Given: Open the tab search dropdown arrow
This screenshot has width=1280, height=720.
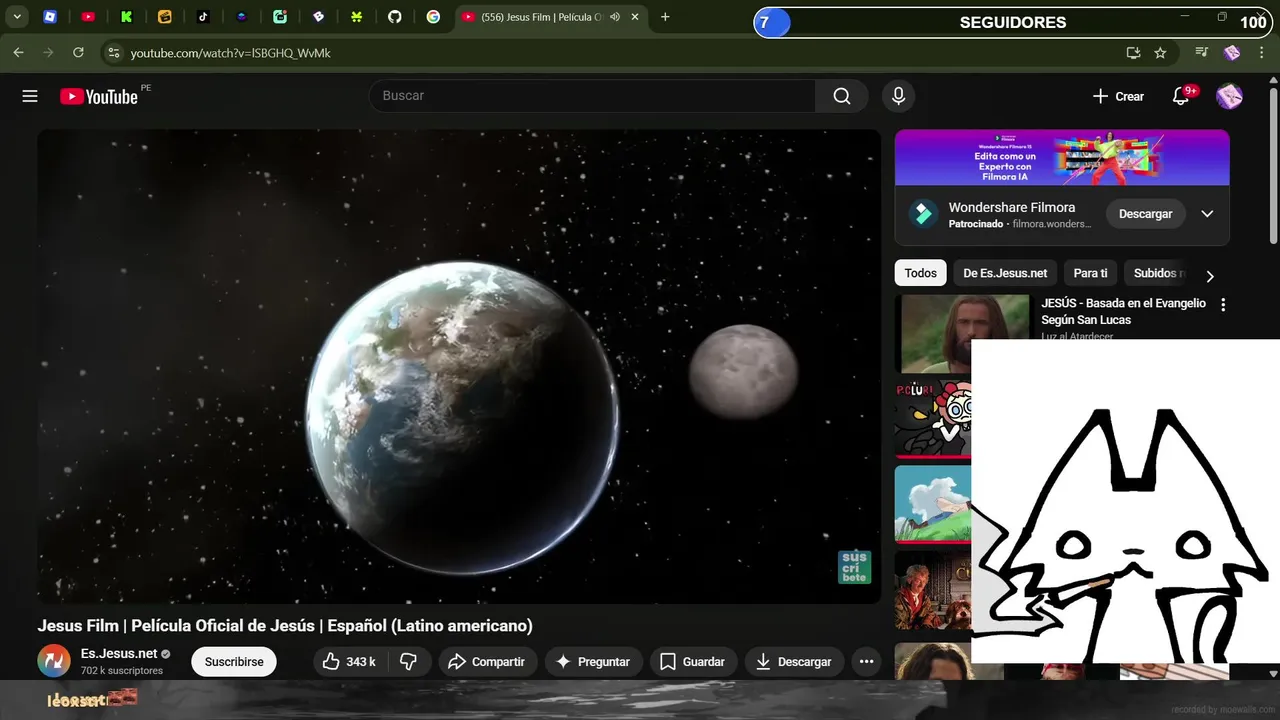Looking at the screenshot, I should click(x=17, y=17).
